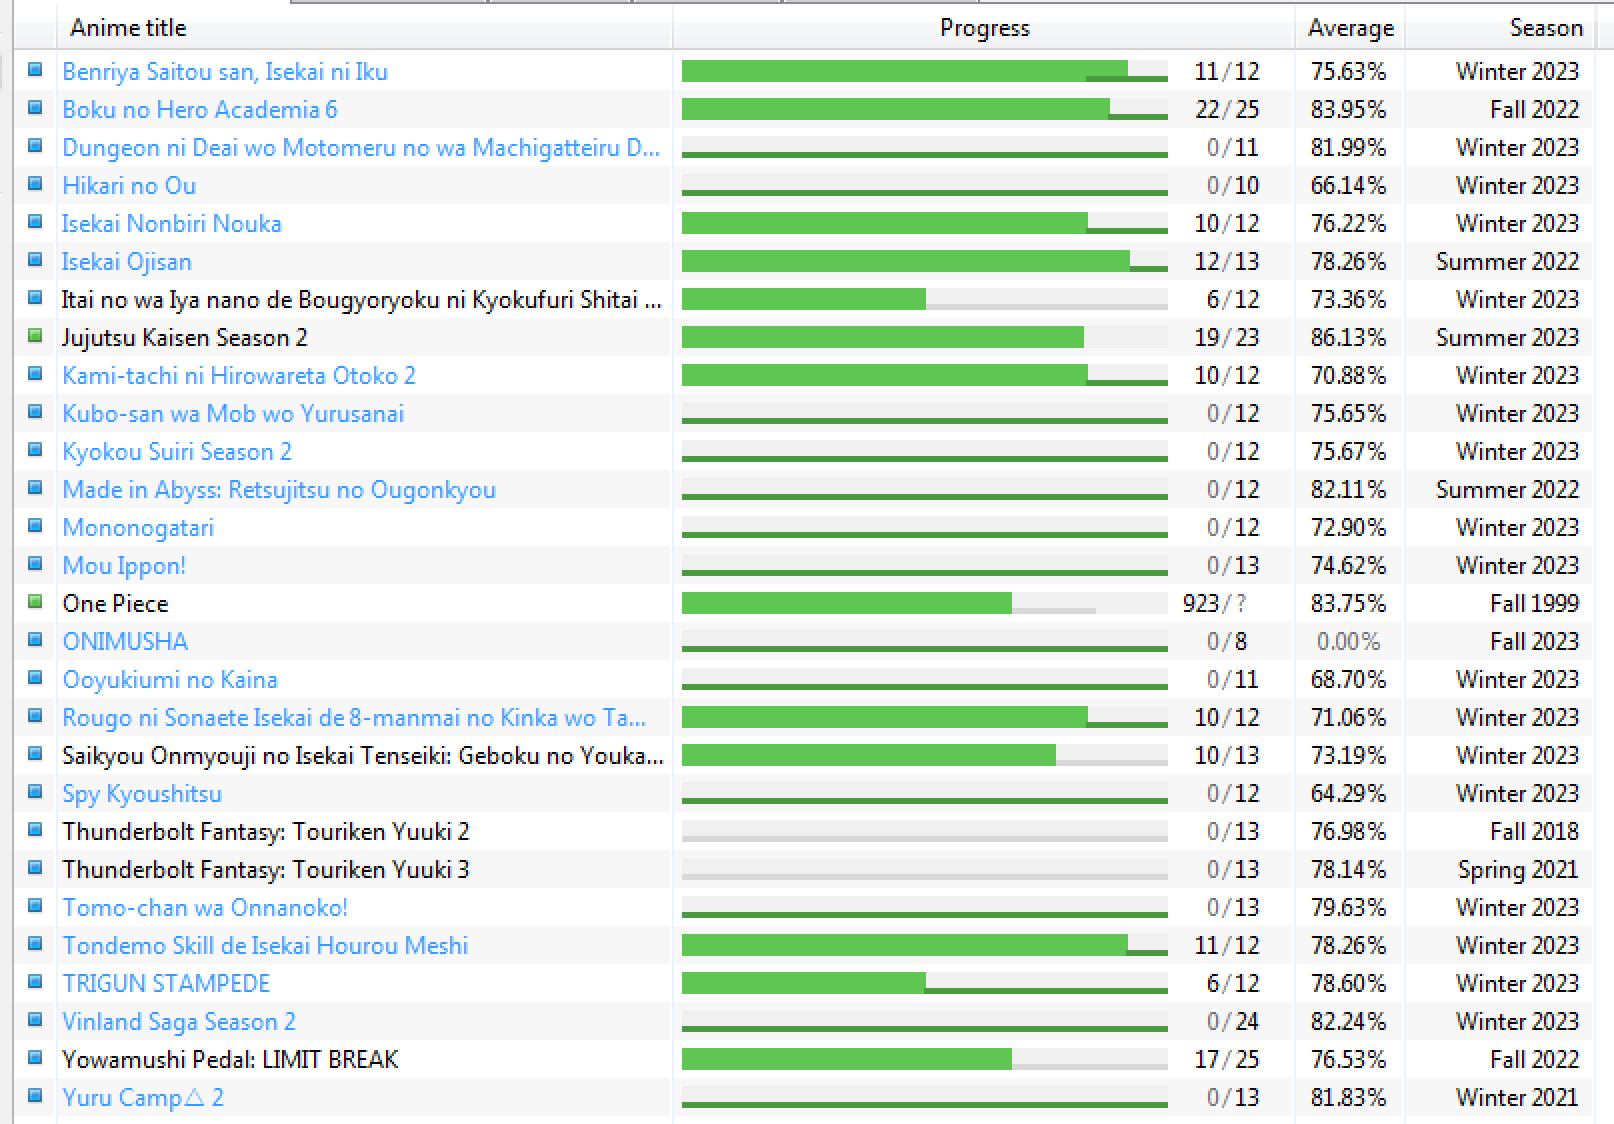Click the status icon for Thunderbolt Fantasy: Touriken Yuuki 3

click(x=35, y=868)
